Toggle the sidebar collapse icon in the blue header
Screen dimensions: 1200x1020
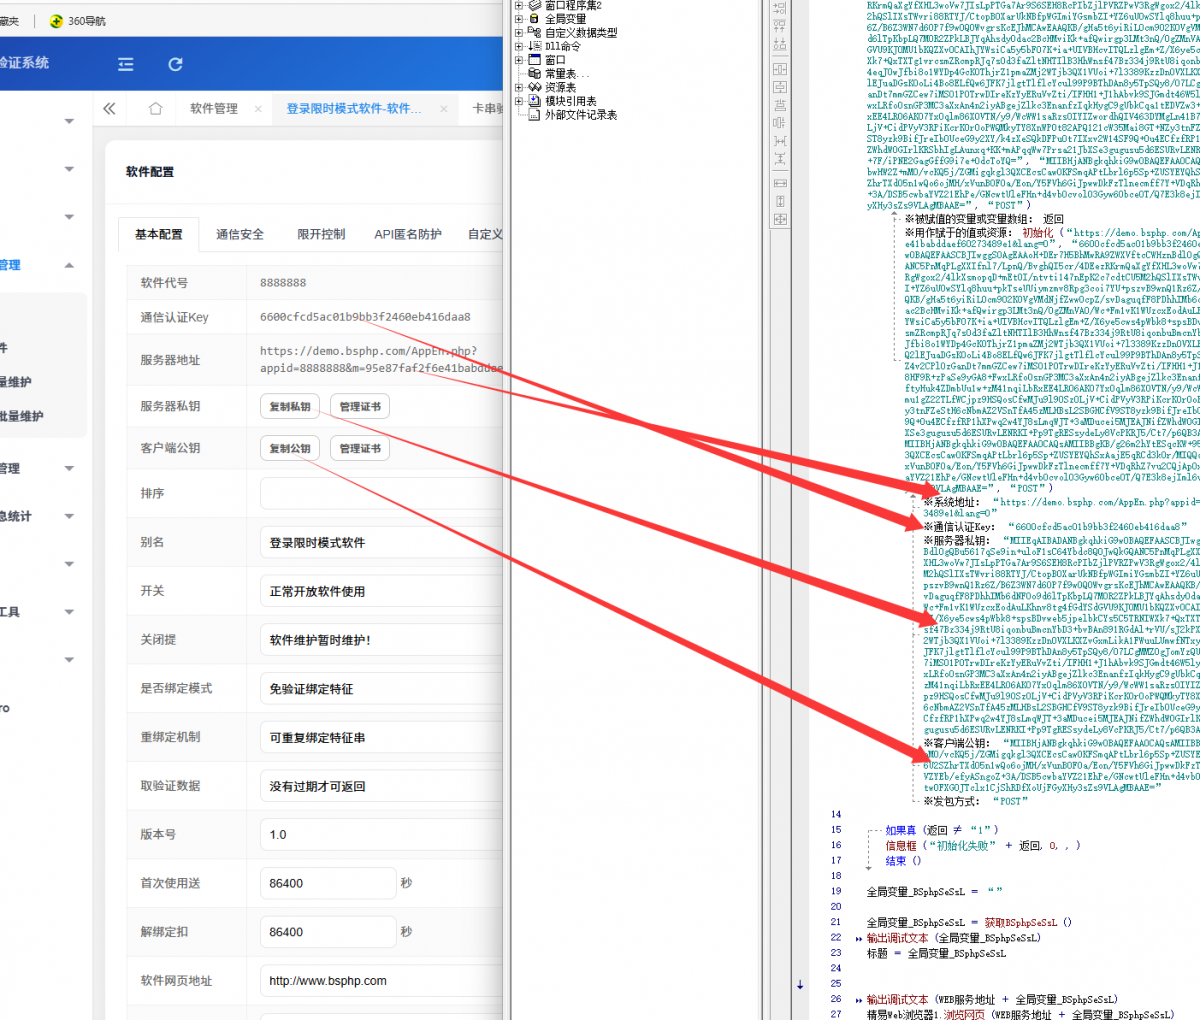click(125, 64)
